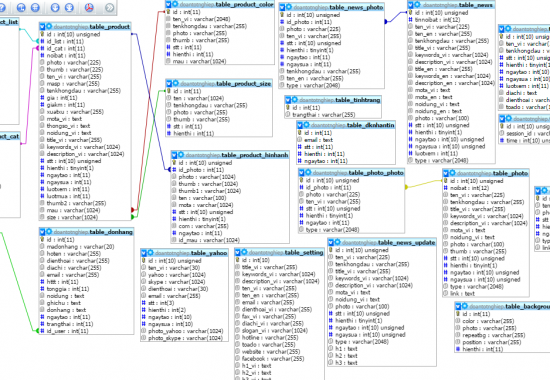Open the designer help icon
Viewport: 550px width, 380px height.
pyautogui.click(x=2, y=7)
